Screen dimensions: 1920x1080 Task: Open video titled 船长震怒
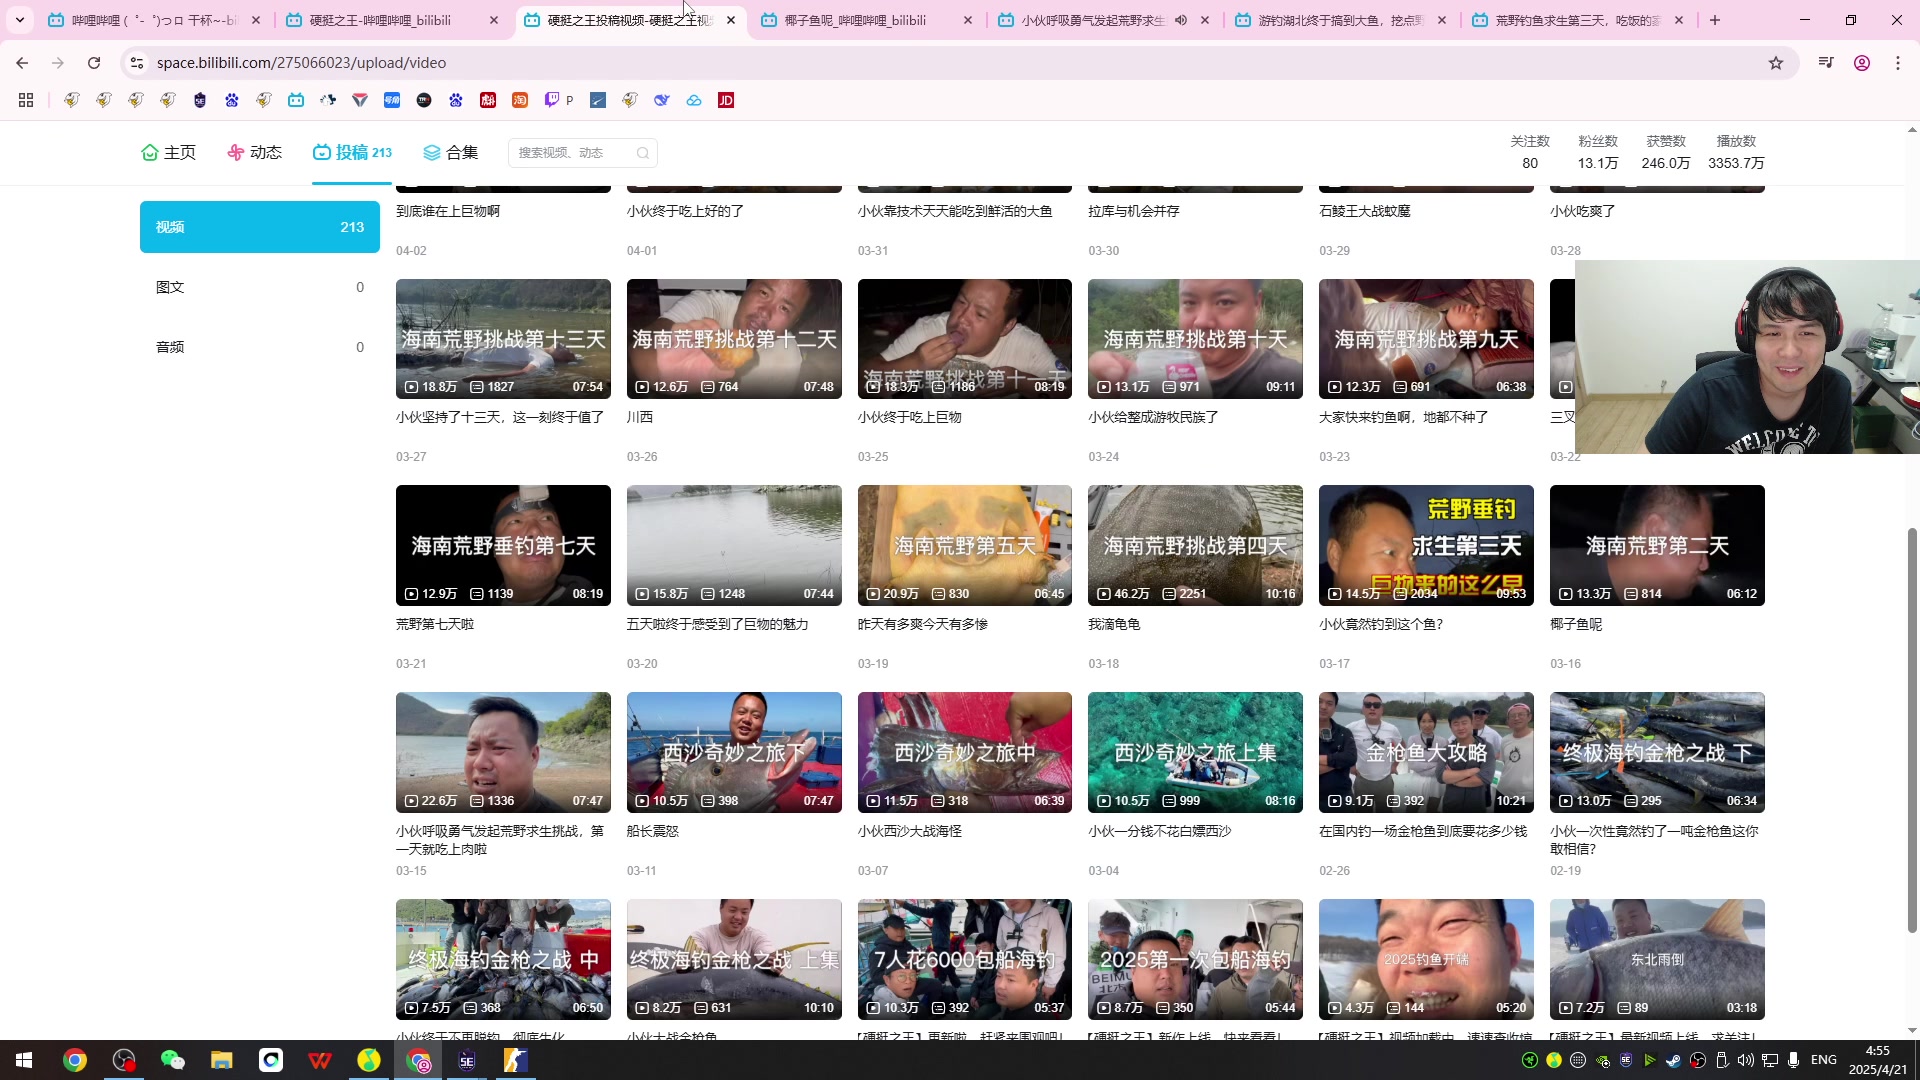[x=652, y=831]
